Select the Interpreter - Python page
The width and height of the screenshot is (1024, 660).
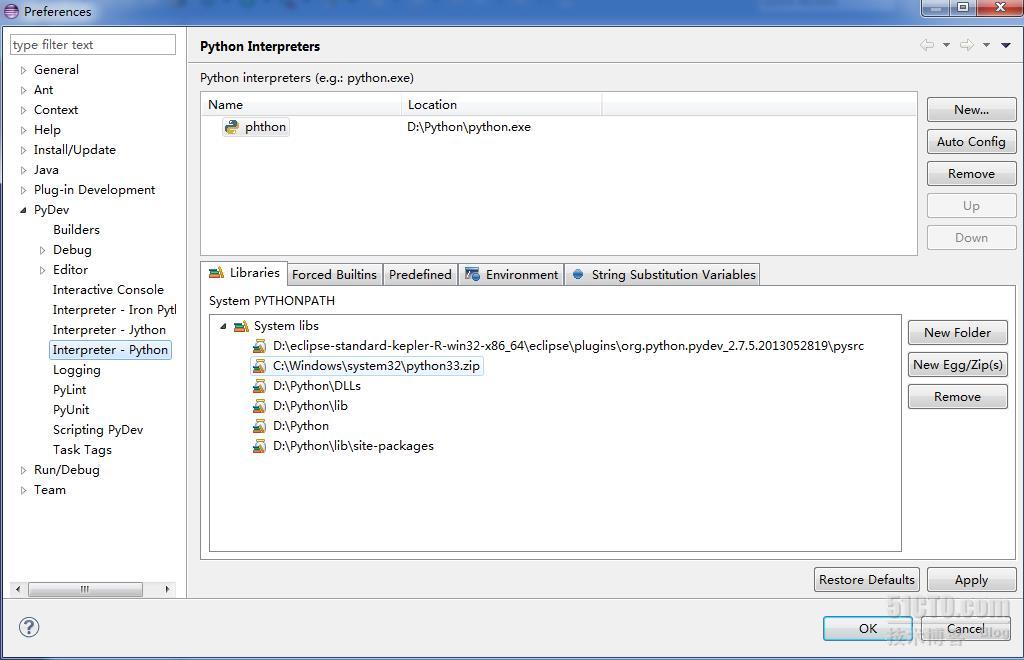[110, 350]
